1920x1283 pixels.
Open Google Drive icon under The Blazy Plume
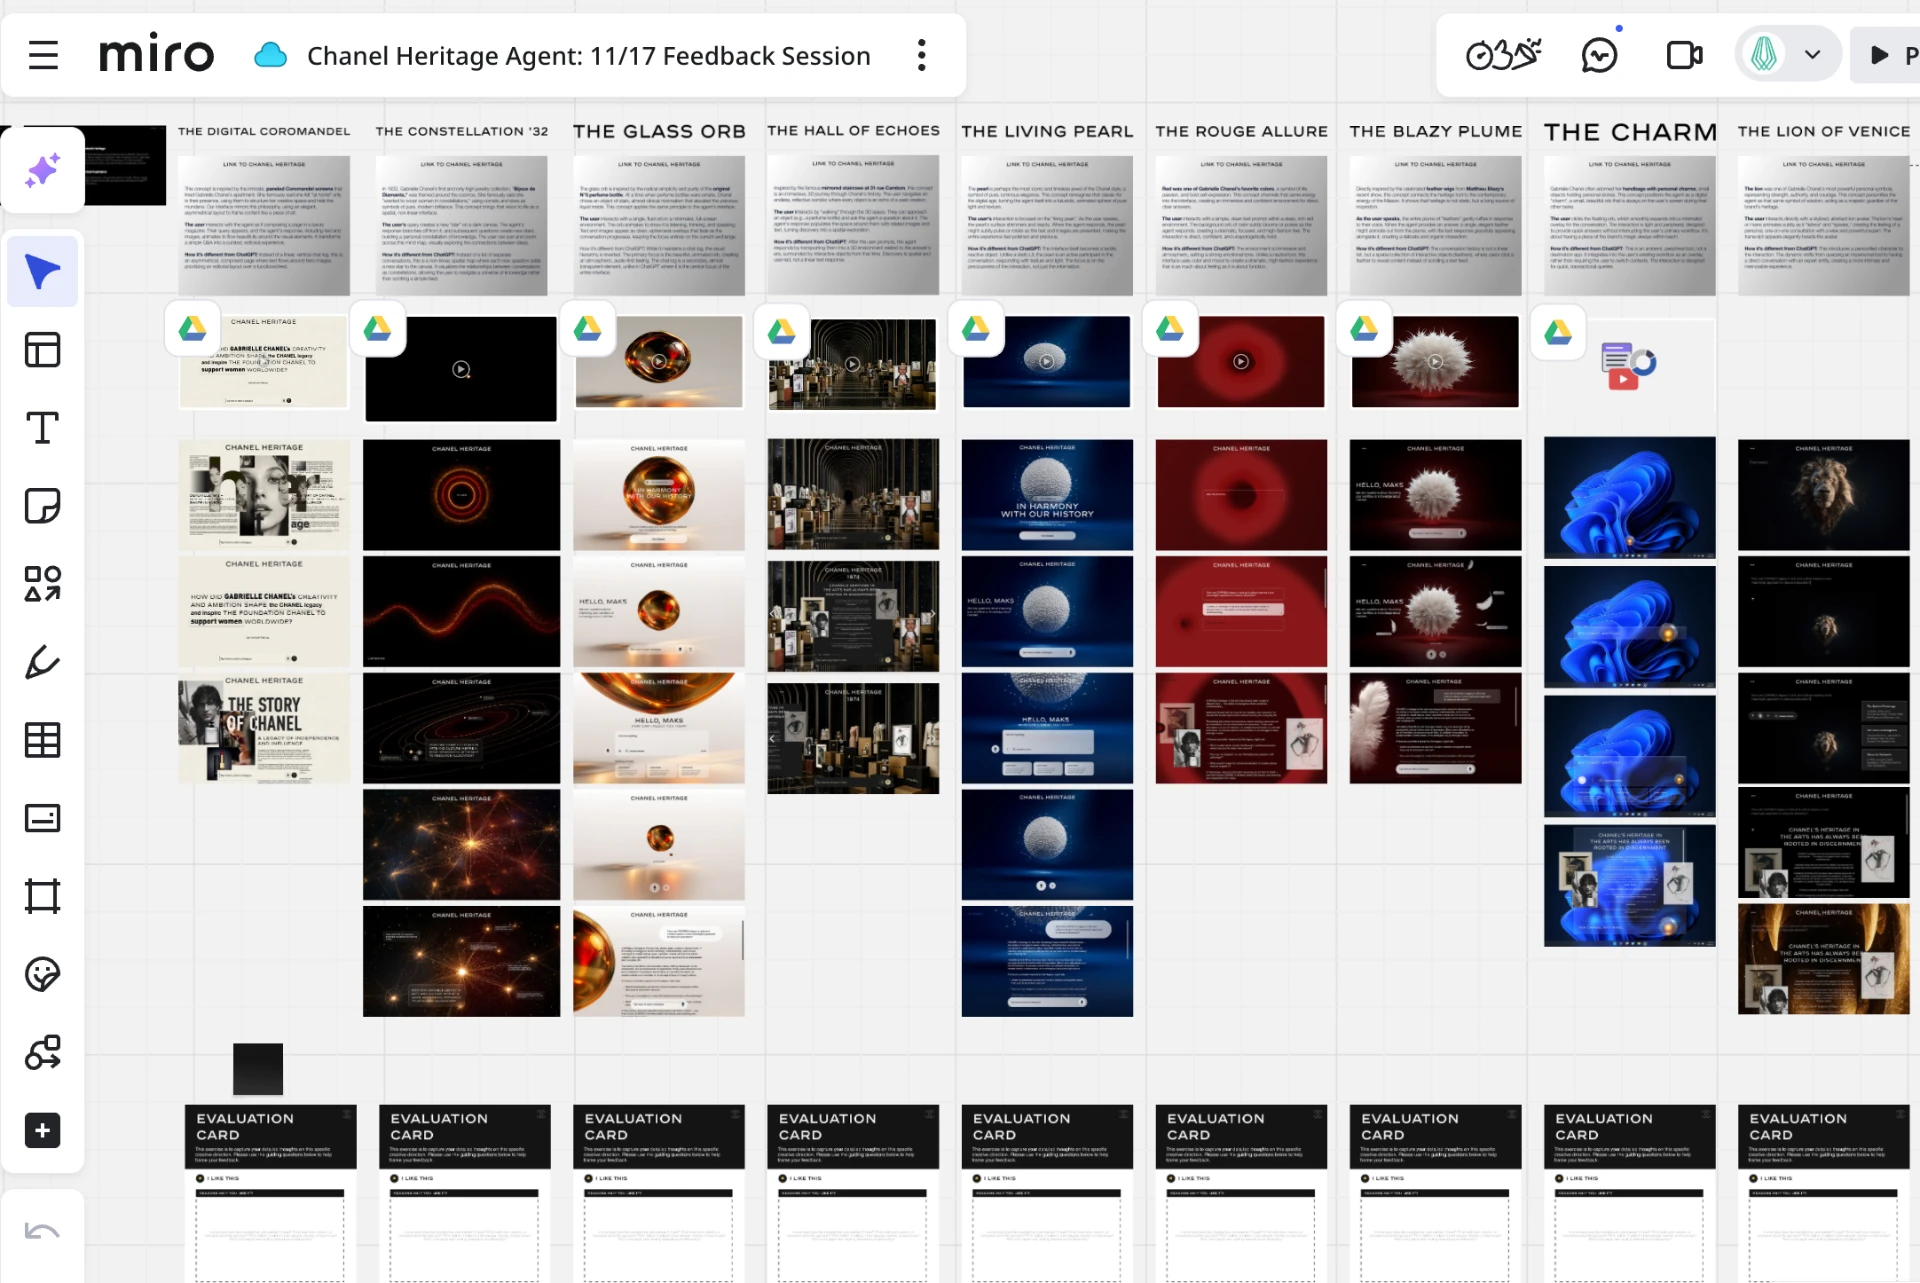1364,328
